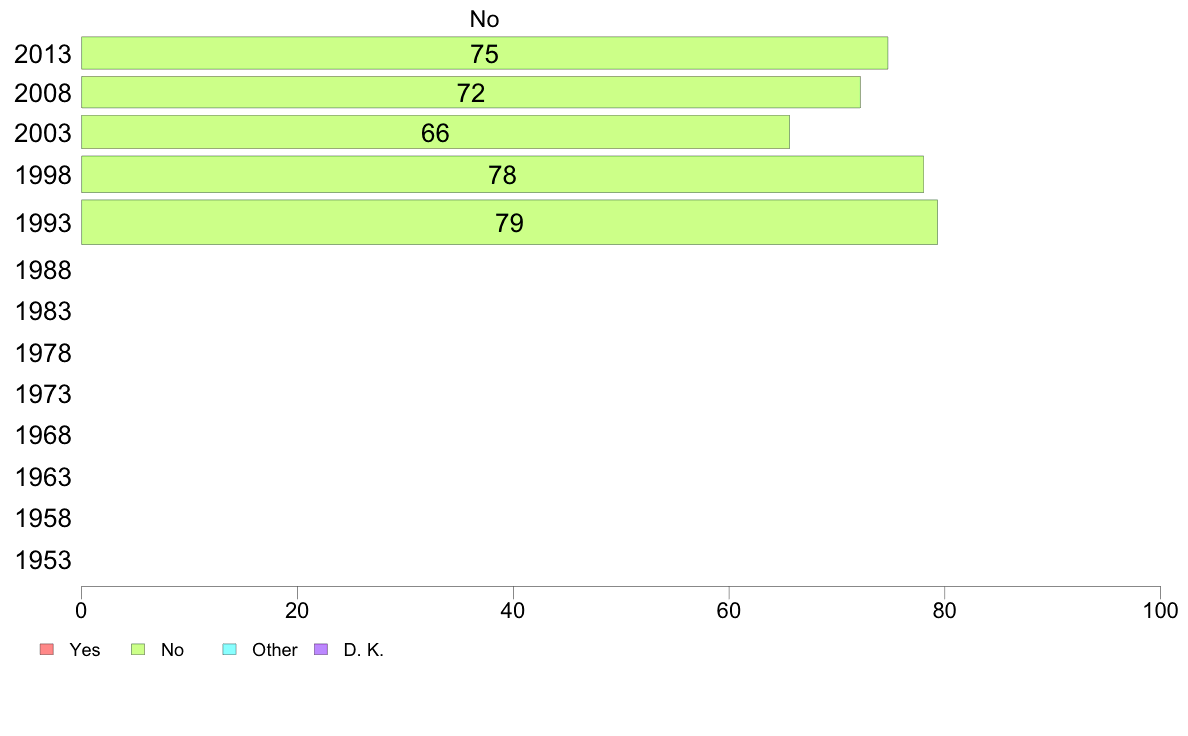The image size is (1188, 736).
Task: Select the 2008 bar showing 72
Action: pyautogui.click(x=471, y=92)
